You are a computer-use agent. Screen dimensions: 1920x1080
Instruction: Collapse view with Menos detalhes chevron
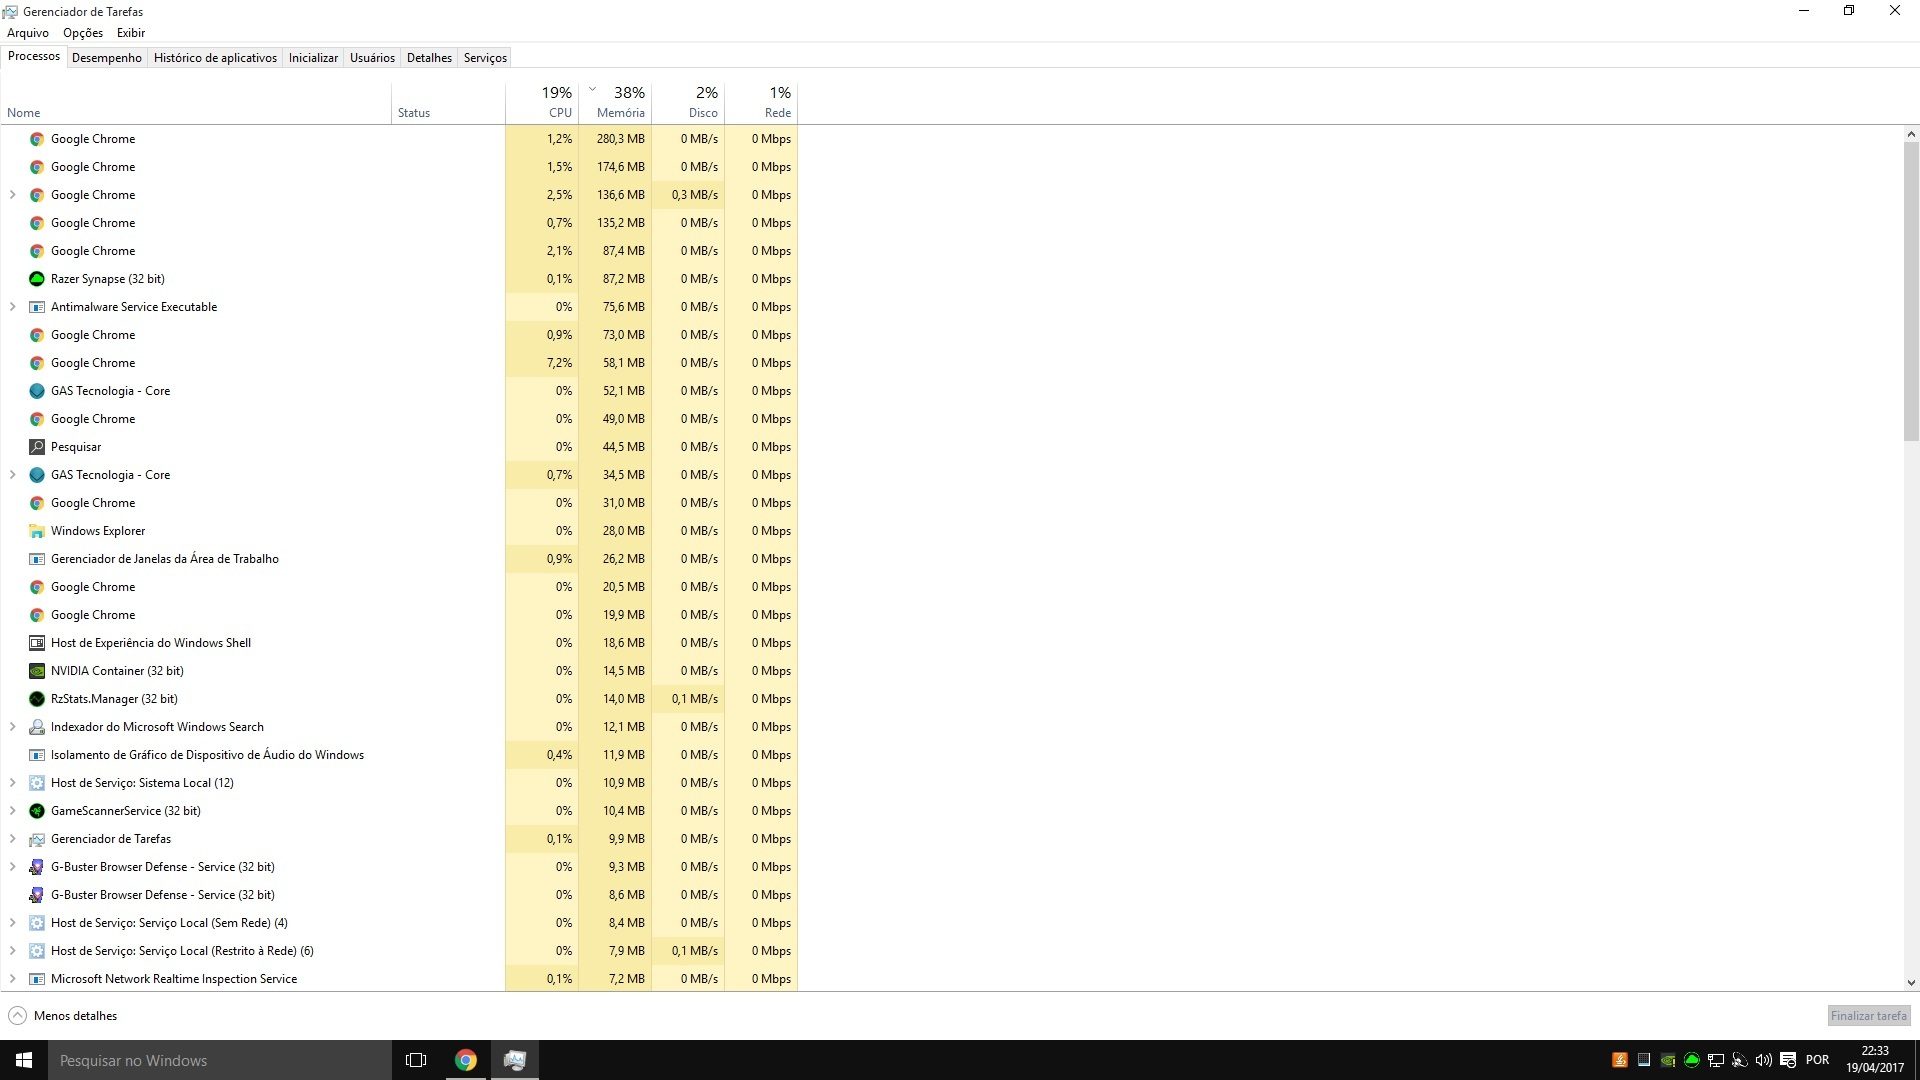coord(17,1016)
